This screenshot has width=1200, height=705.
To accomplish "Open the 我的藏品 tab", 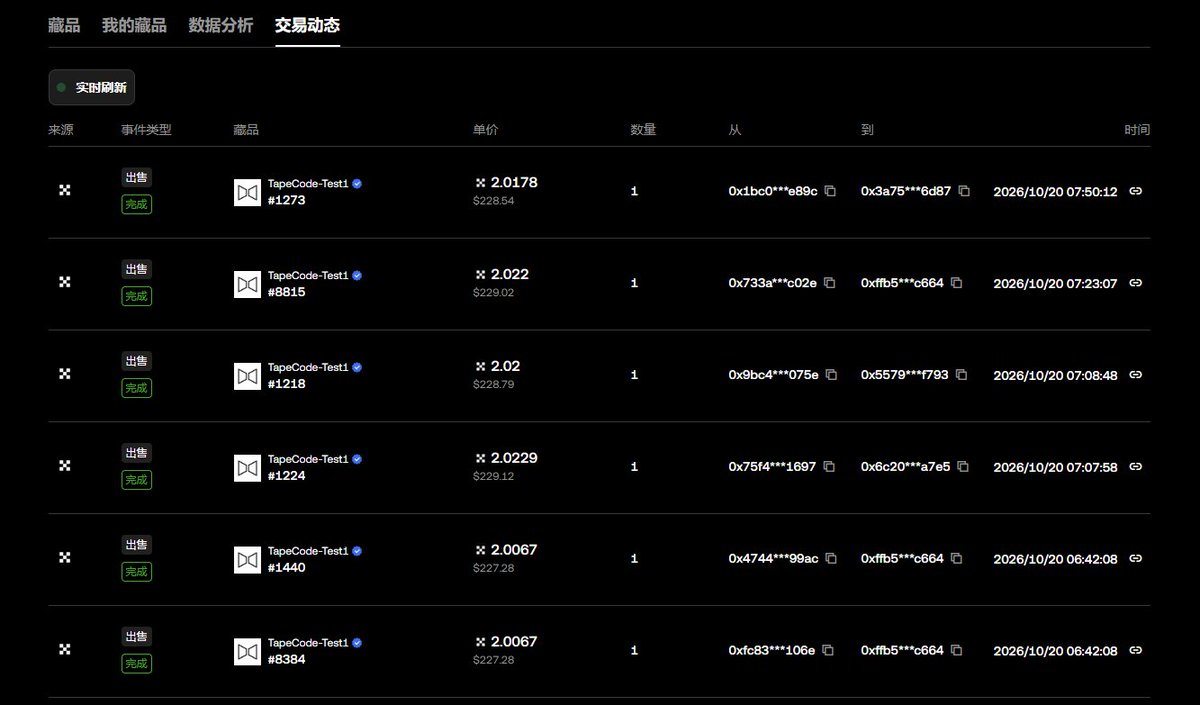I will click(x=134, y=25).
